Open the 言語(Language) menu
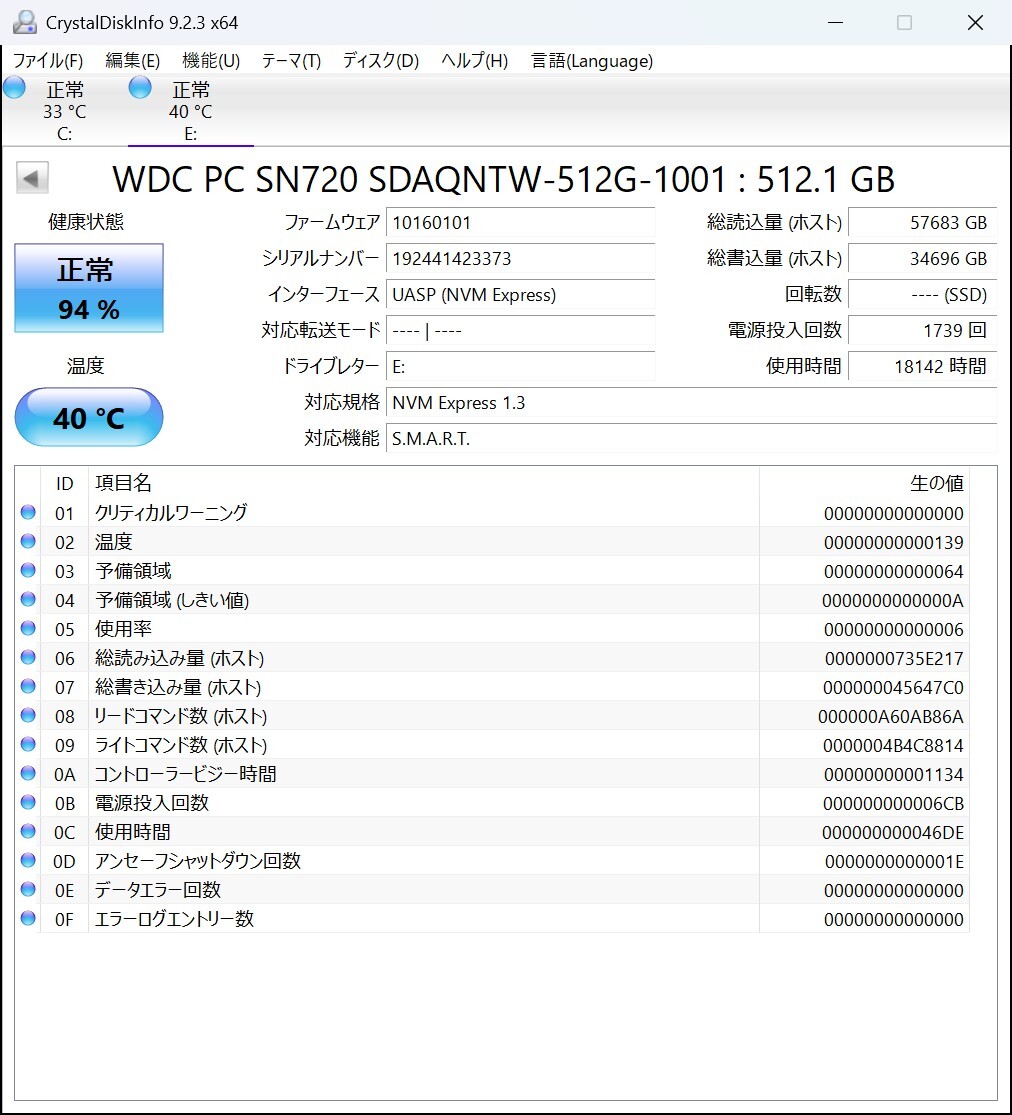This screenshot has width=1012, height=1115. coord(592,61)
